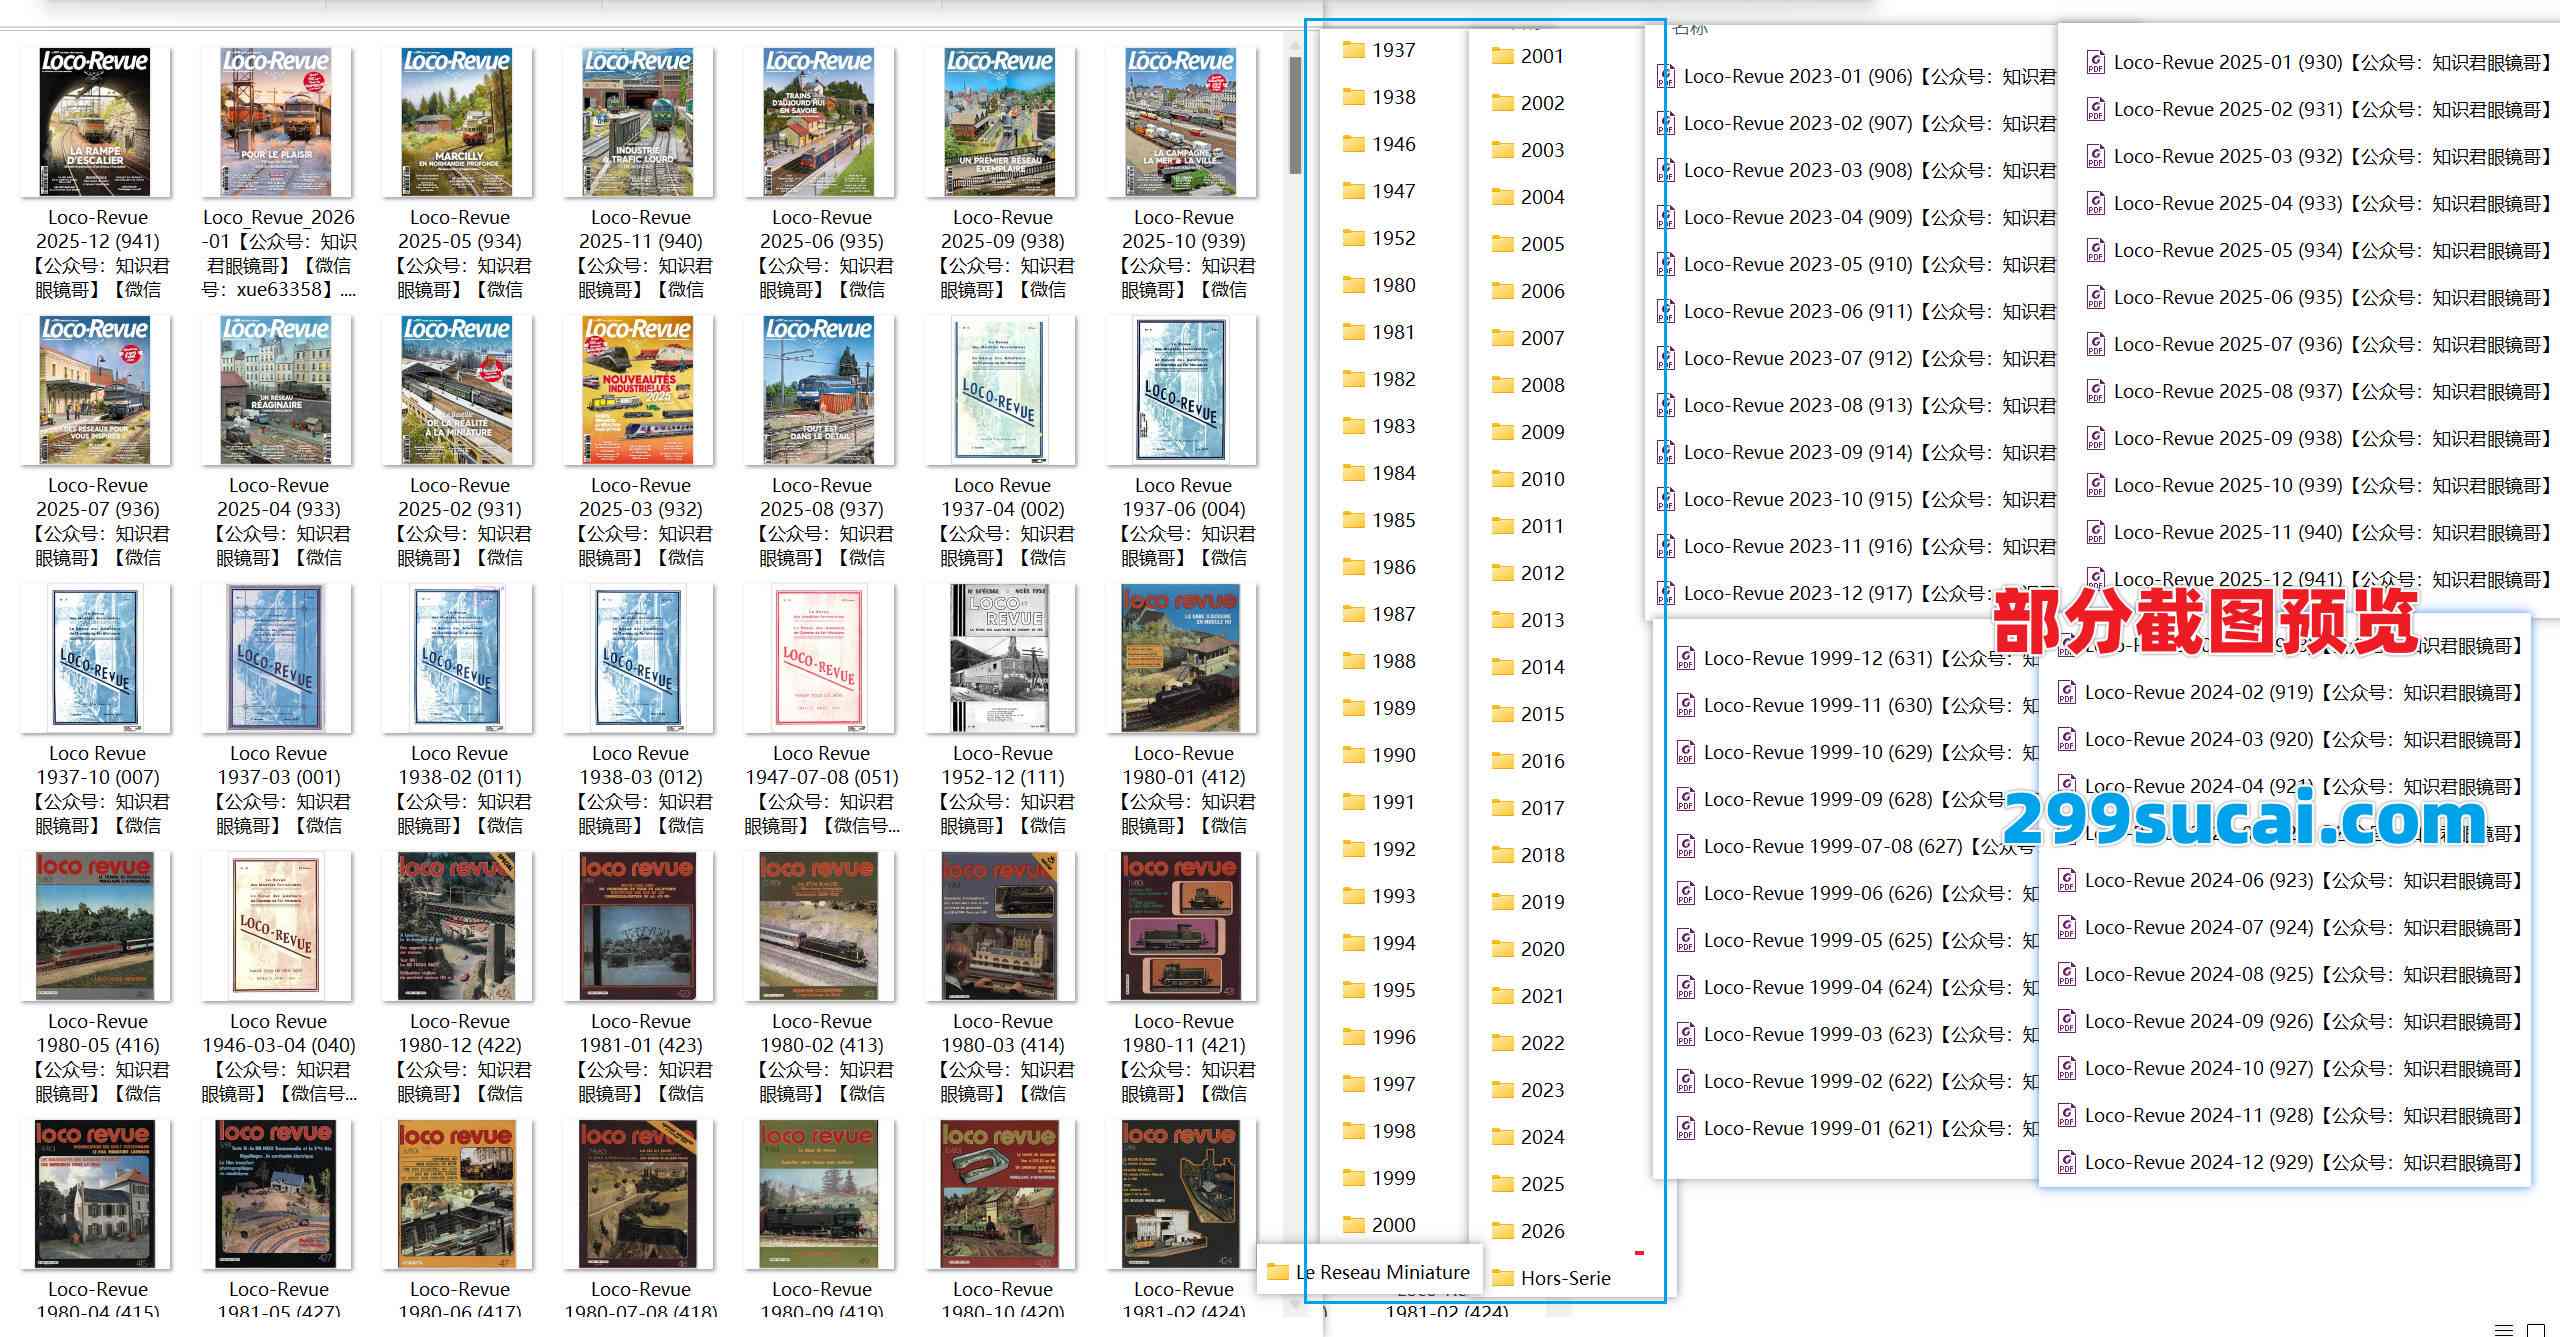Click PDF icon for Loco-Revue 2024-12 (929)

(2066, 1163)
